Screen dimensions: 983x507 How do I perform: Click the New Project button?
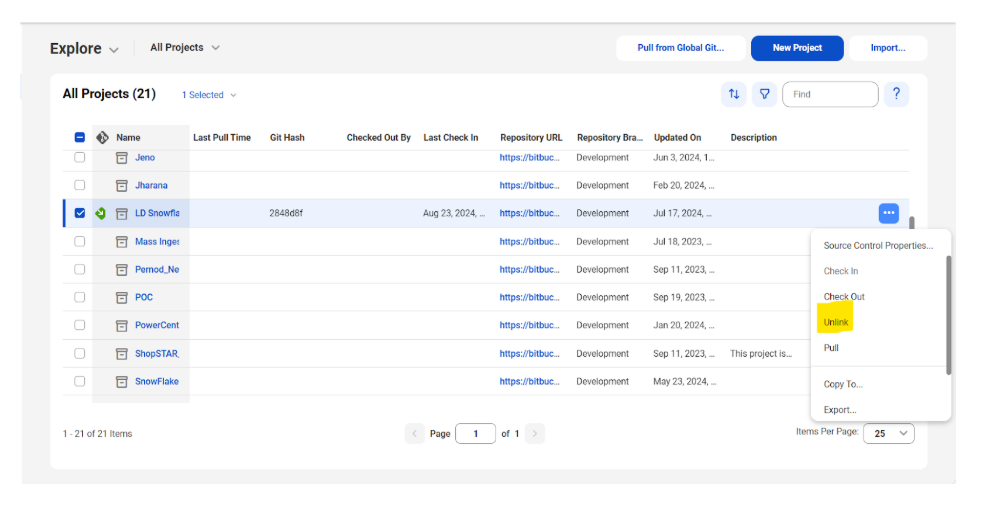(797, 48)
